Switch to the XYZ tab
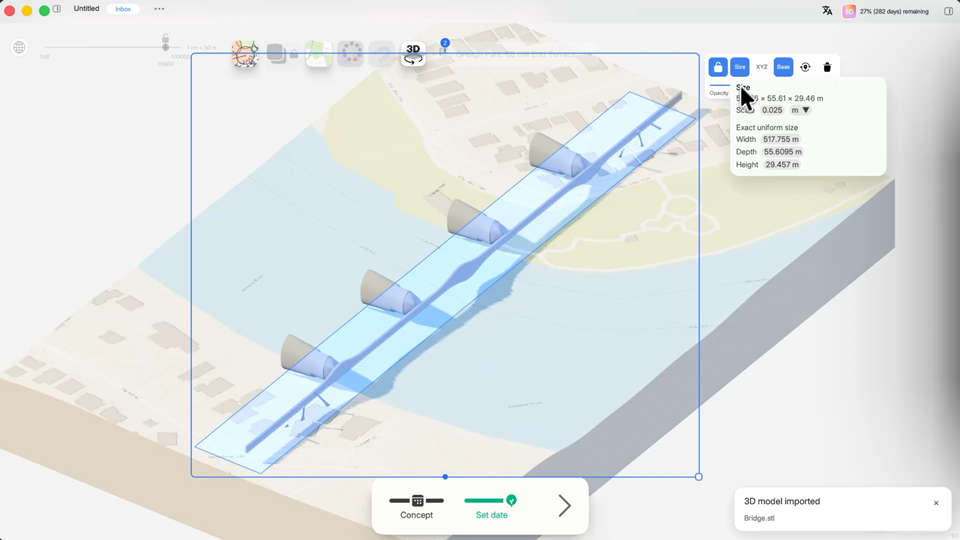This screenshot has width=960, height=540. pyautogui.click(x=762, y=67)
